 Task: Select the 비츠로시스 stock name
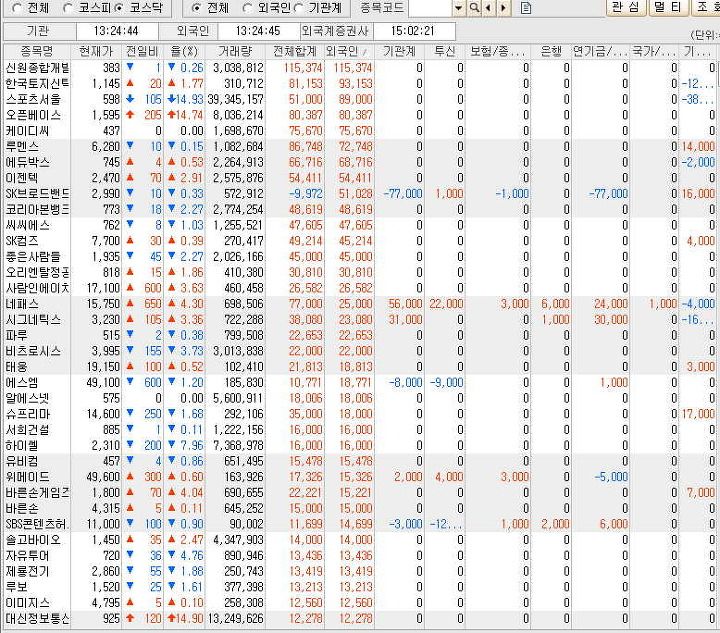click(x=33, y=351)
